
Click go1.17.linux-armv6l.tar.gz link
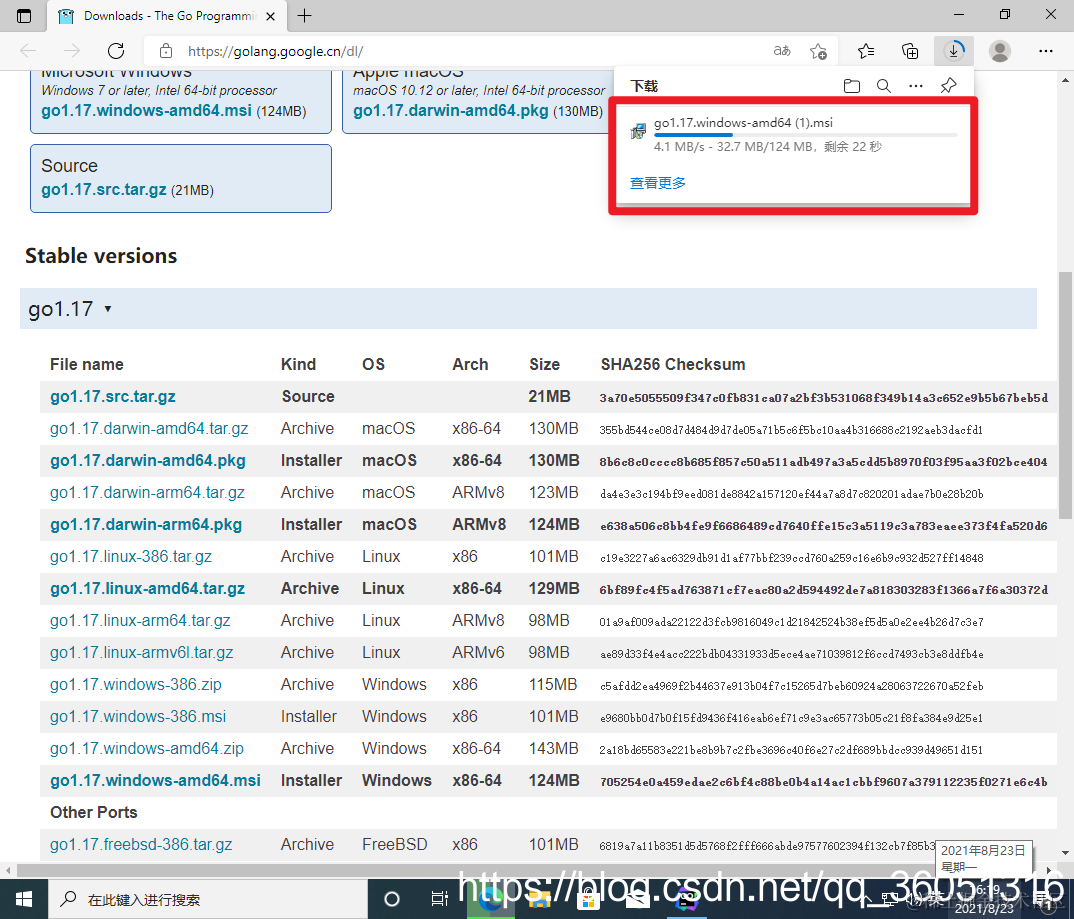point(142,653)
